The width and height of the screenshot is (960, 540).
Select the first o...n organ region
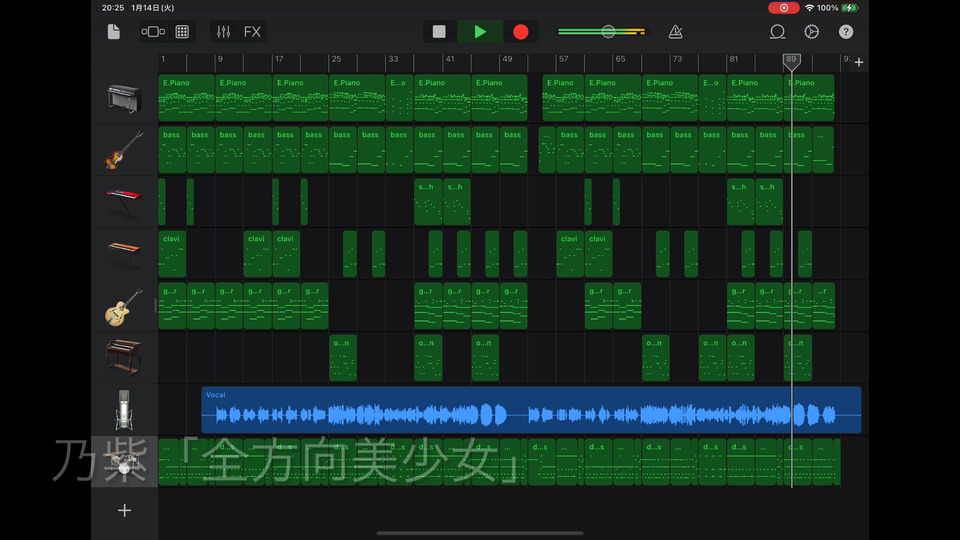point(343,358)
